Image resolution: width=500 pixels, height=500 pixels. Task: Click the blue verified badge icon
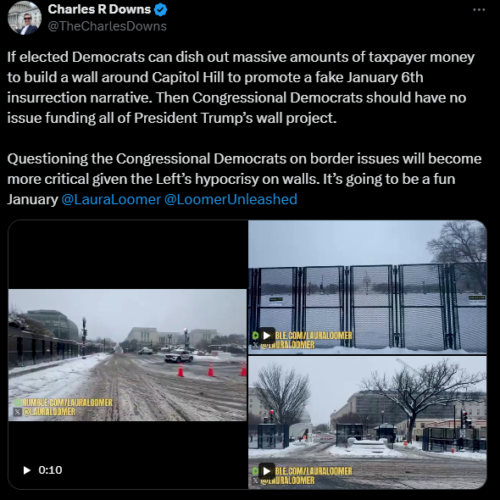click(160, 10)
